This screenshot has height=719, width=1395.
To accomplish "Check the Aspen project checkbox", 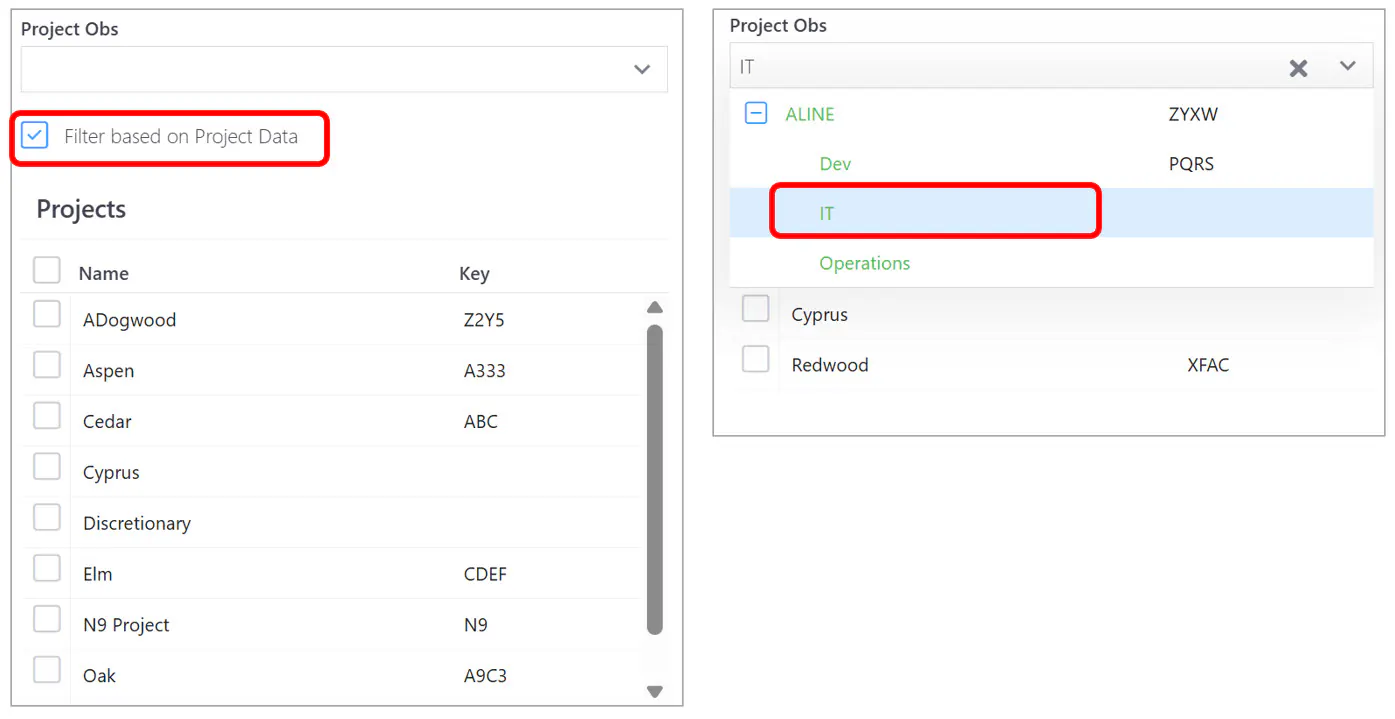I will click(x=47, y=365).
